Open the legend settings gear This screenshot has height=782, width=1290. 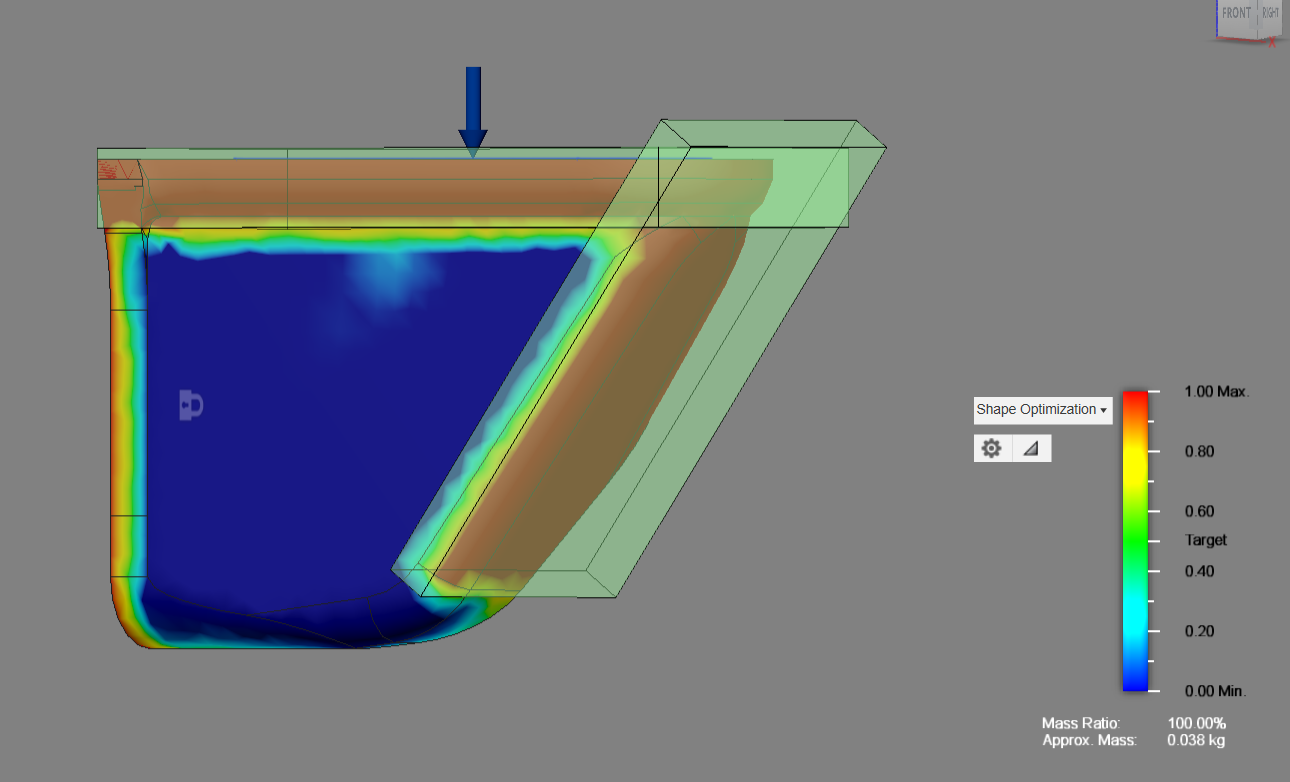[992, 449]
